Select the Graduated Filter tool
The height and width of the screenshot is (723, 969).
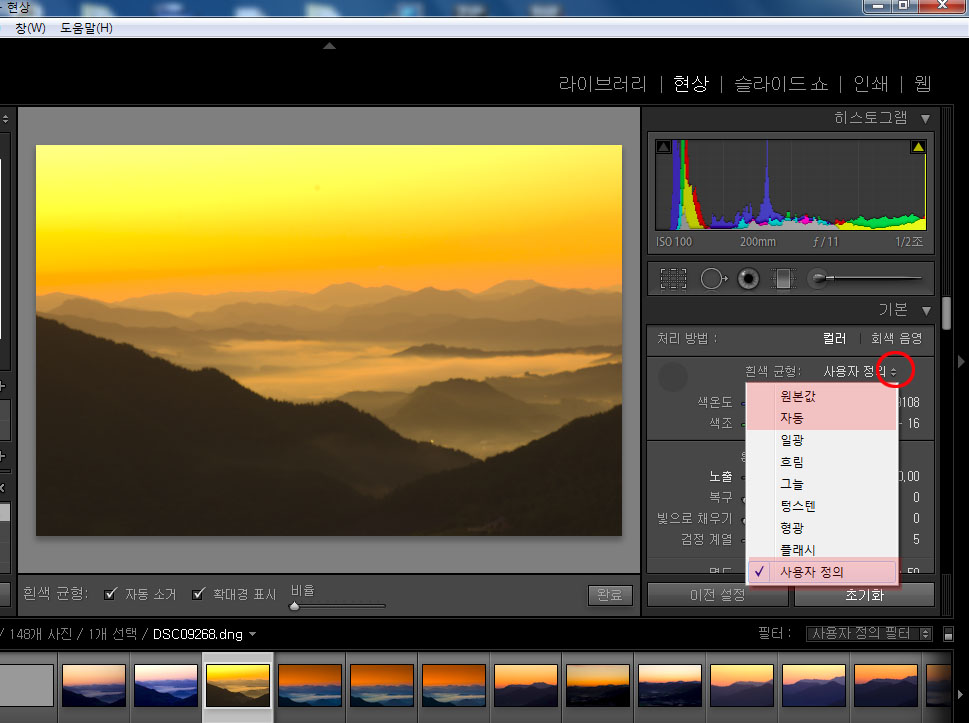pyautogui.click(x=783, y=279)
